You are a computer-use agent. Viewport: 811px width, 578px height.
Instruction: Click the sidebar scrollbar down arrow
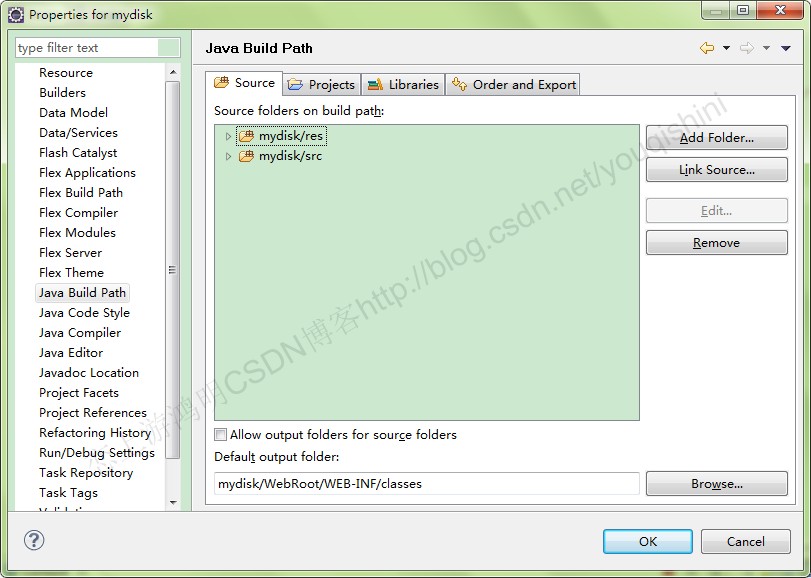click(173, 502)
